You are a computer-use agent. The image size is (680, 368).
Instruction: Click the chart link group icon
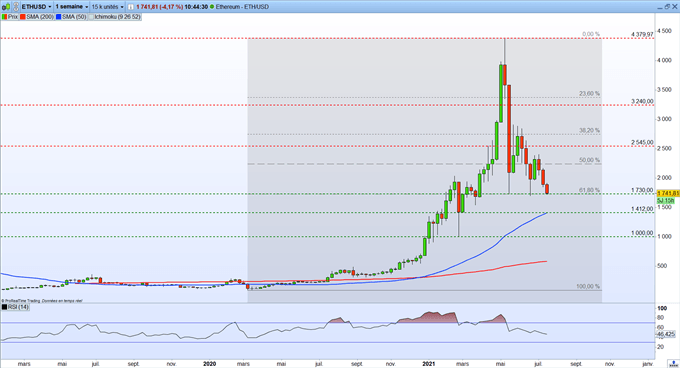pyautogui.click(x=16, y=7)
